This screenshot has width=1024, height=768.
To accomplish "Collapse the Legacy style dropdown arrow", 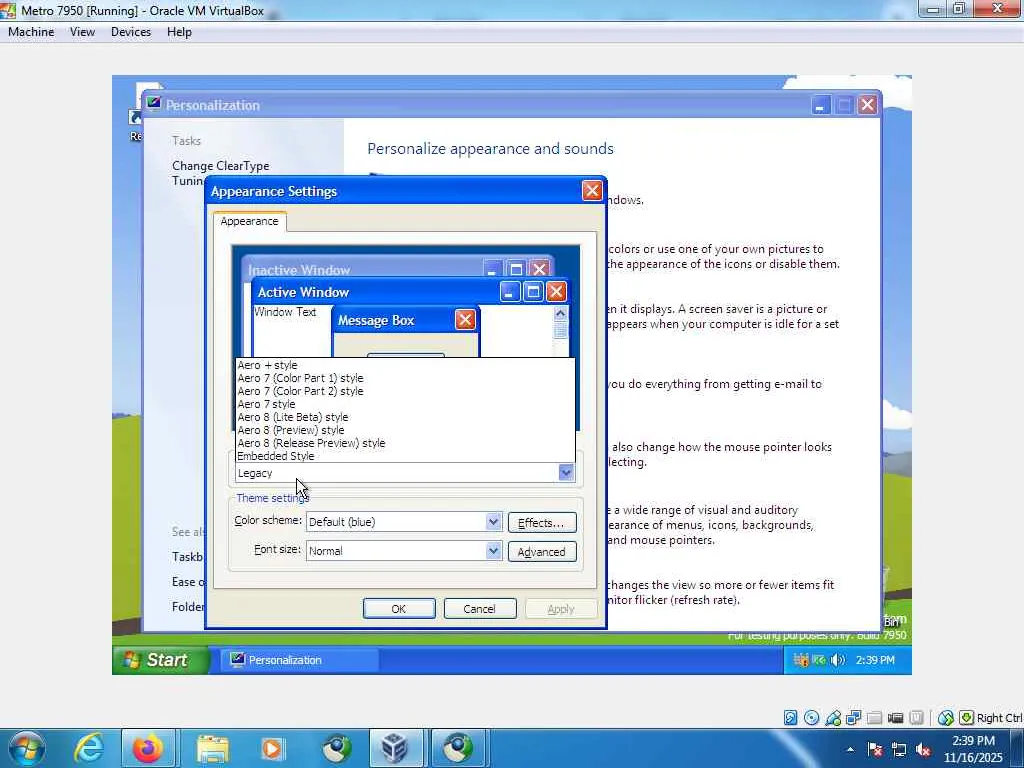I will [566, 472].
